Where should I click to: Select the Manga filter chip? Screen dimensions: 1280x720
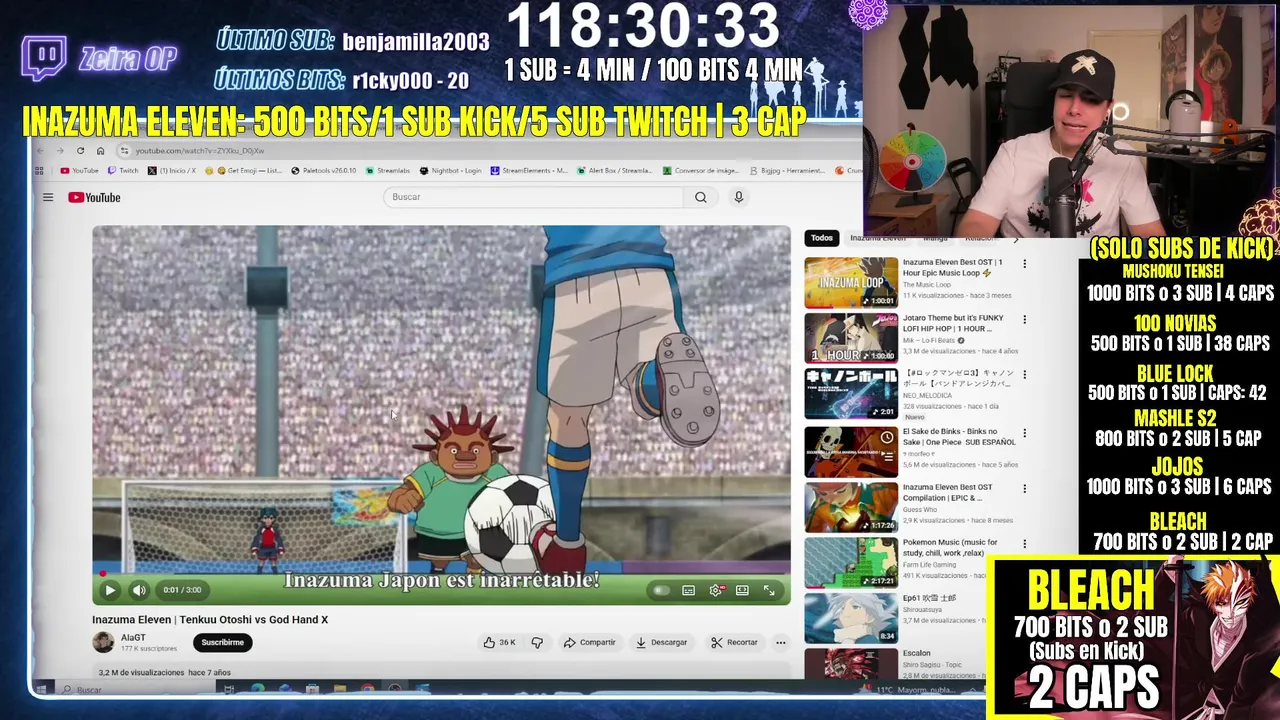coord(935,238)
